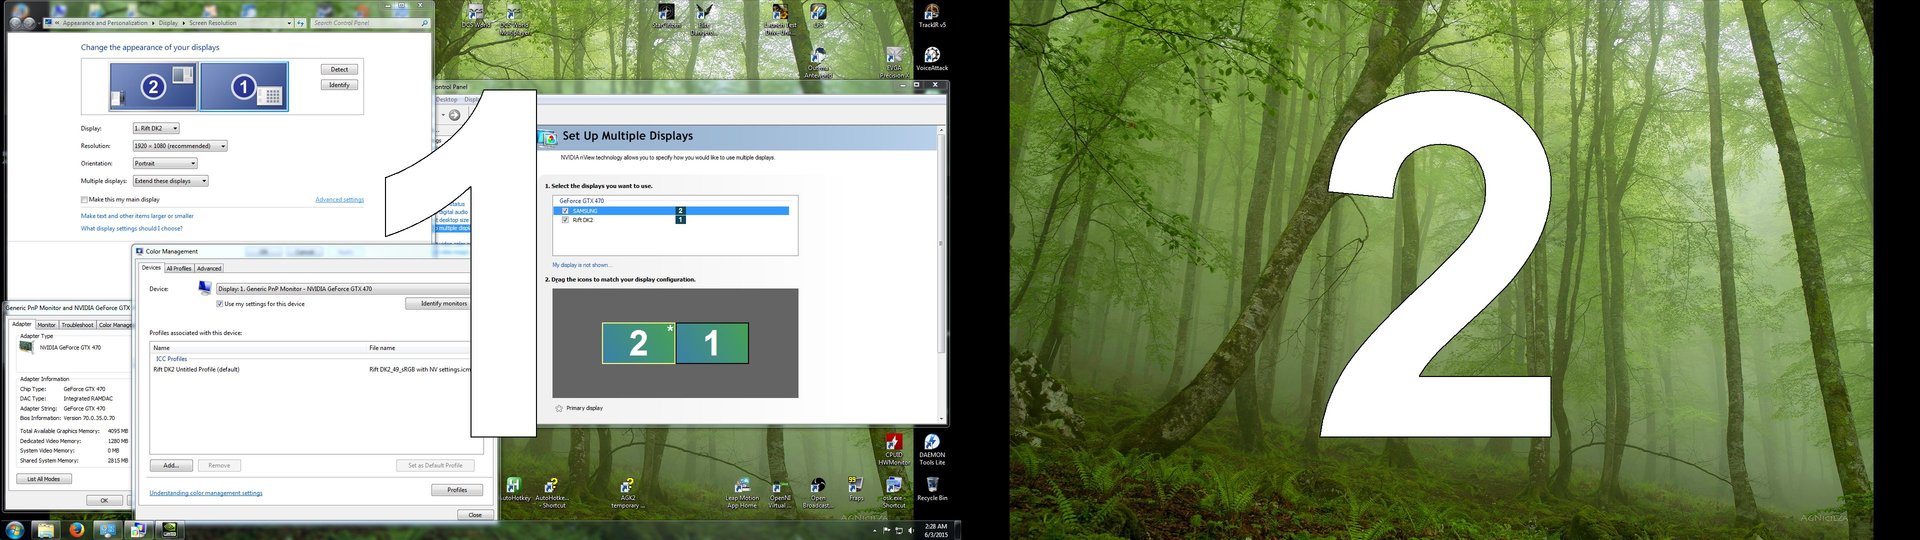Click My display is not shown link
1920x540 pixels.
(x=582, y=265)
